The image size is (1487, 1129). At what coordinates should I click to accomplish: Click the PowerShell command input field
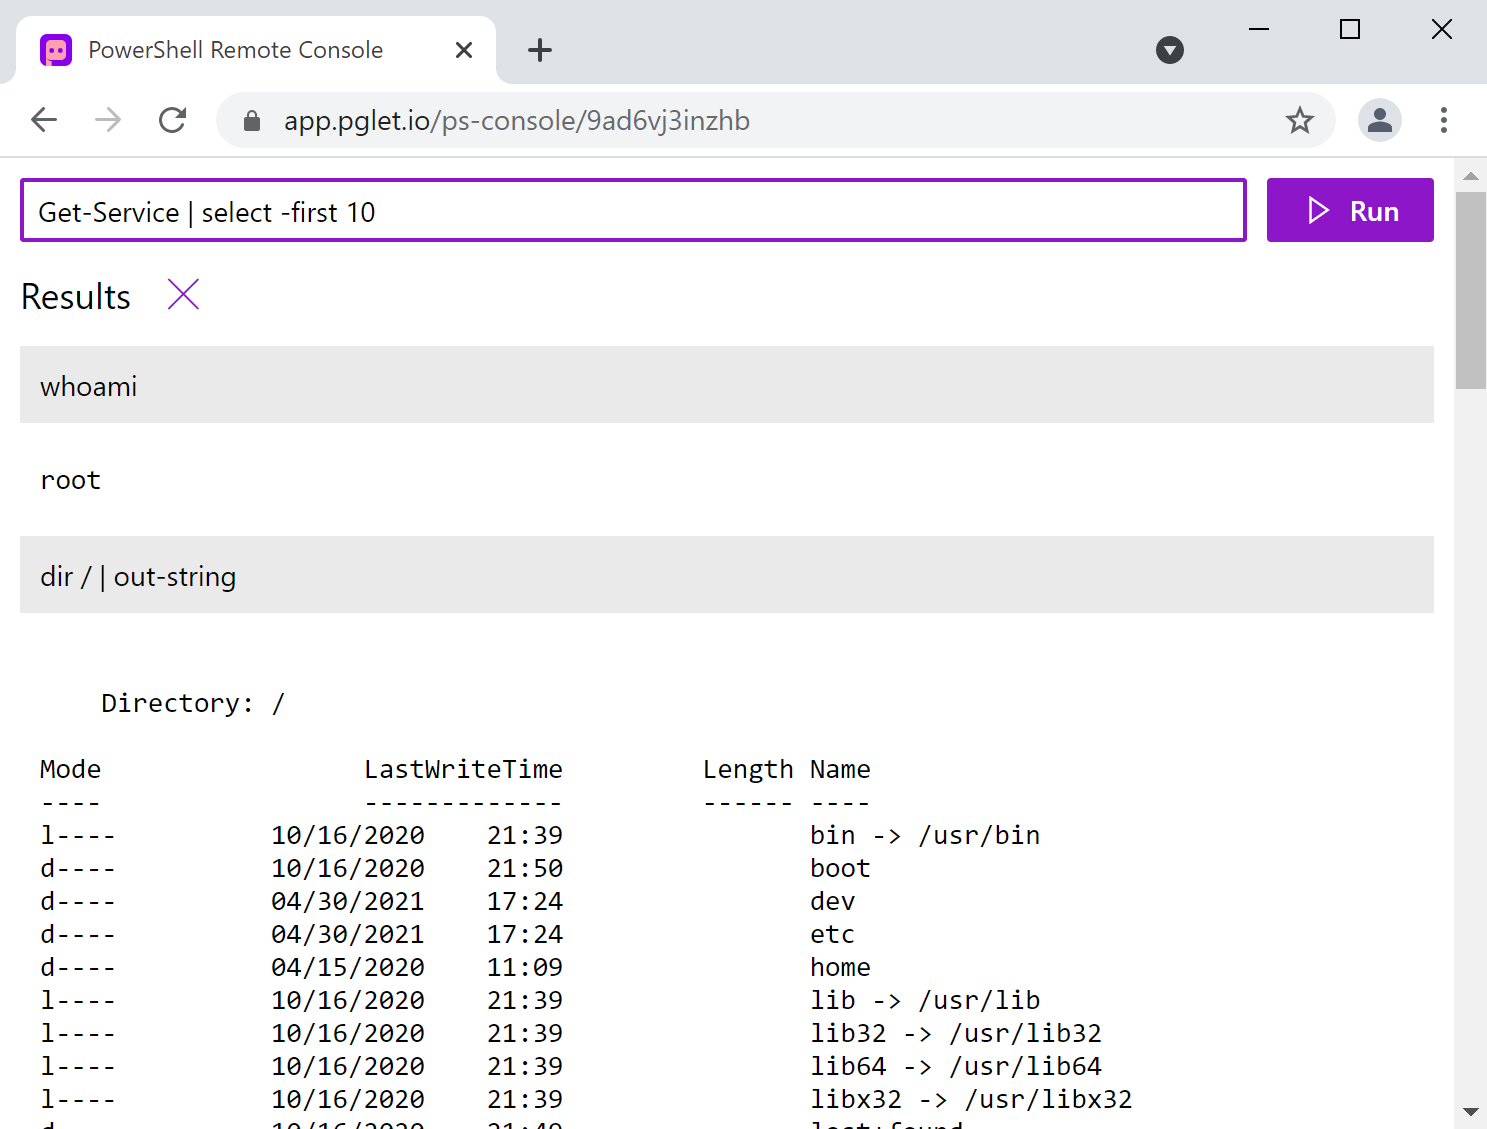[632, 211]
